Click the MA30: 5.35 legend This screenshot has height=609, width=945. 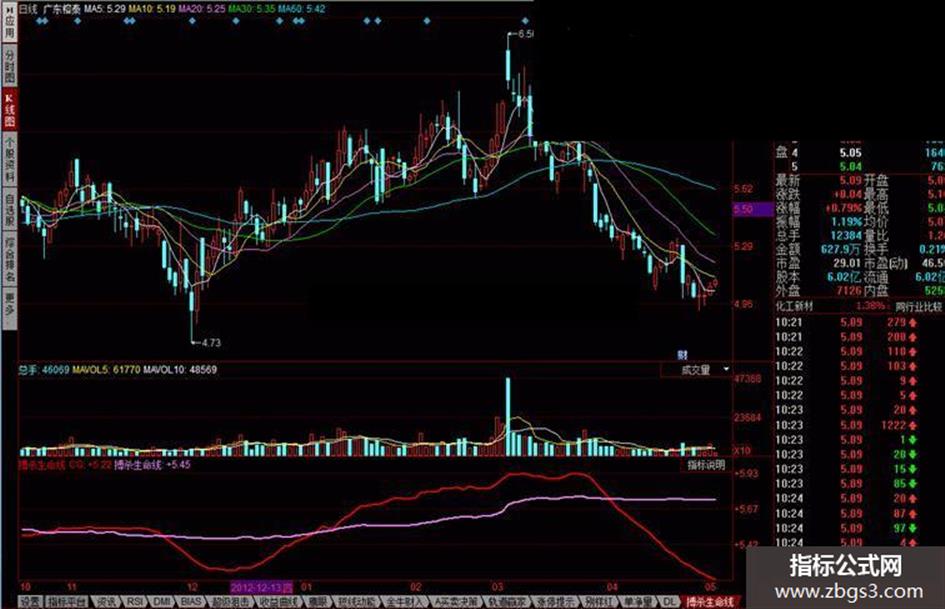[x=251, y=8]
